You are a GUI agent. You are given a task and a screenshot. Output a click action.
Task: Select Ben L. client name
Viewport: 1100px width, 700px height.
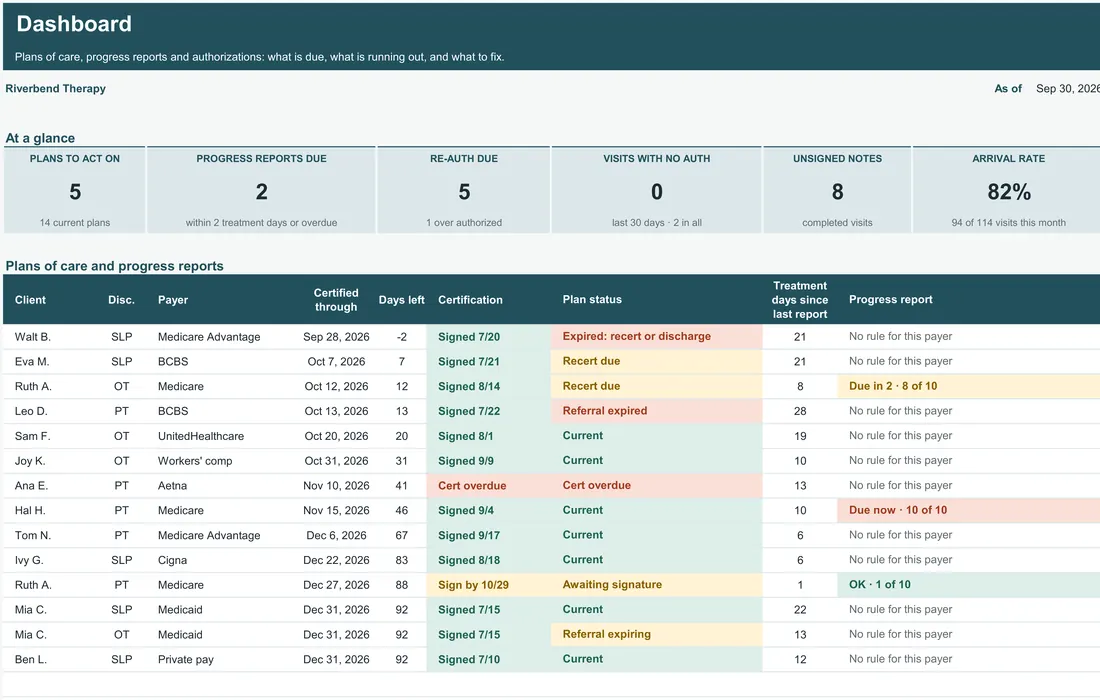pos(31,659)
